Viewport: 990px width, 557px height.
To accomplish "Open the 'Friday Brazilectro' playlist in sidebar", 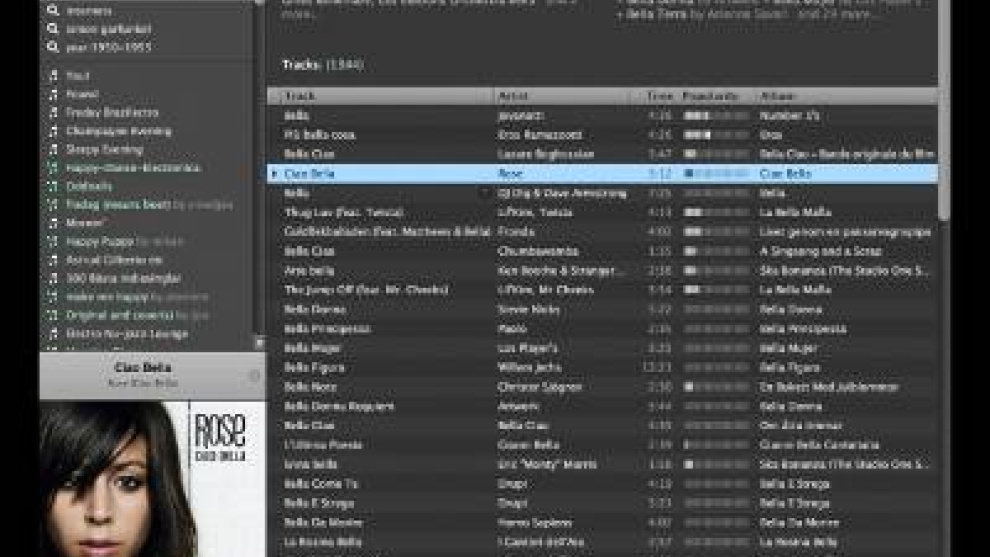I will (112, 113).
